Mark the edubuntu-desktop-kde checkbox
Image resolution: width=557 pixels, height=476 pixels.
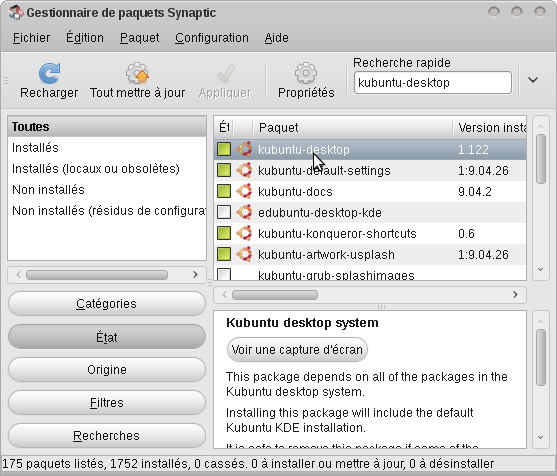tap(224, 212)
